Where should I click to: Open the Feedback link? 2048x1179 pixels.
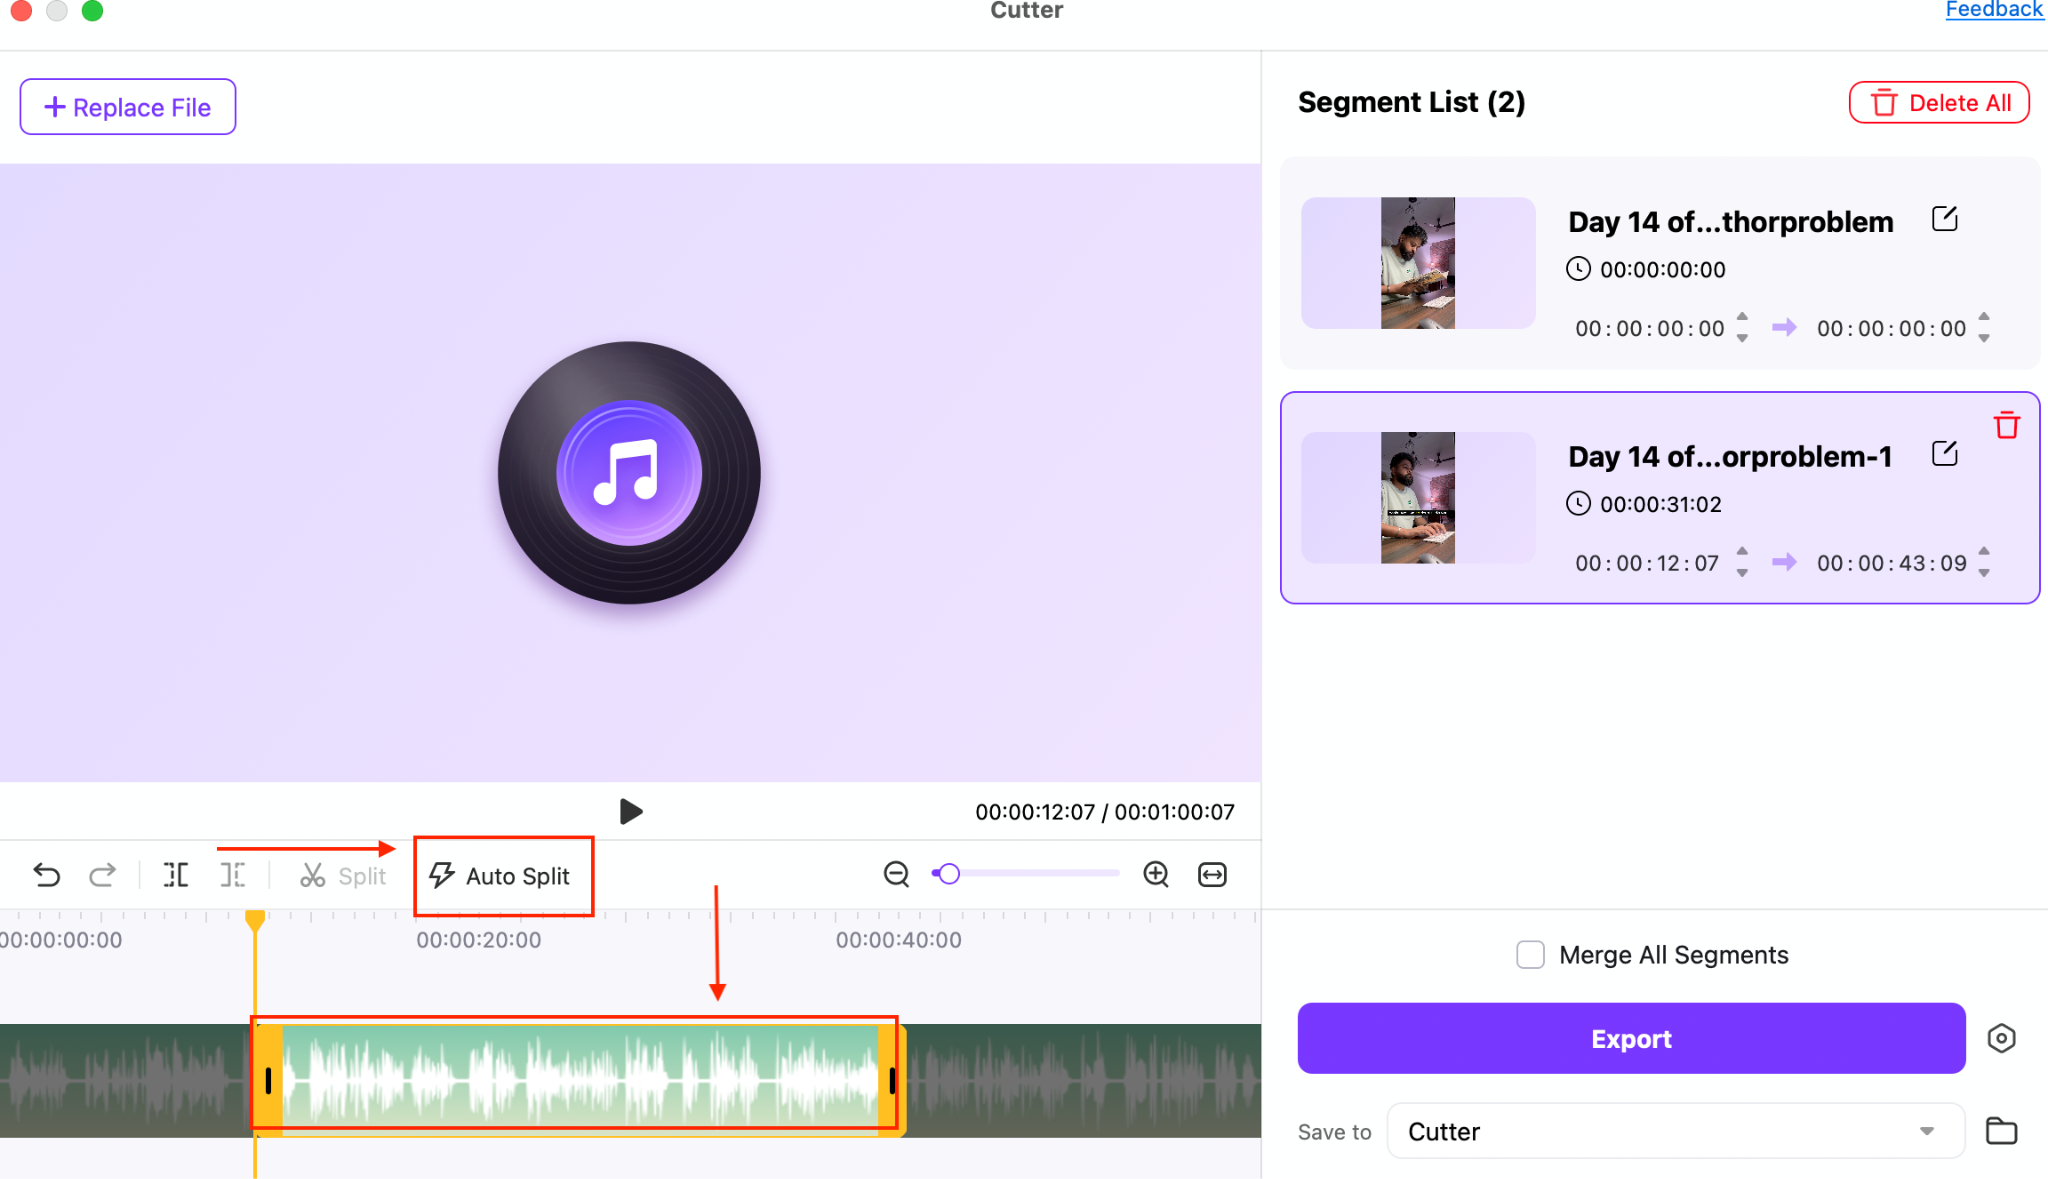pyautogui.click(x=1994, y=10)
